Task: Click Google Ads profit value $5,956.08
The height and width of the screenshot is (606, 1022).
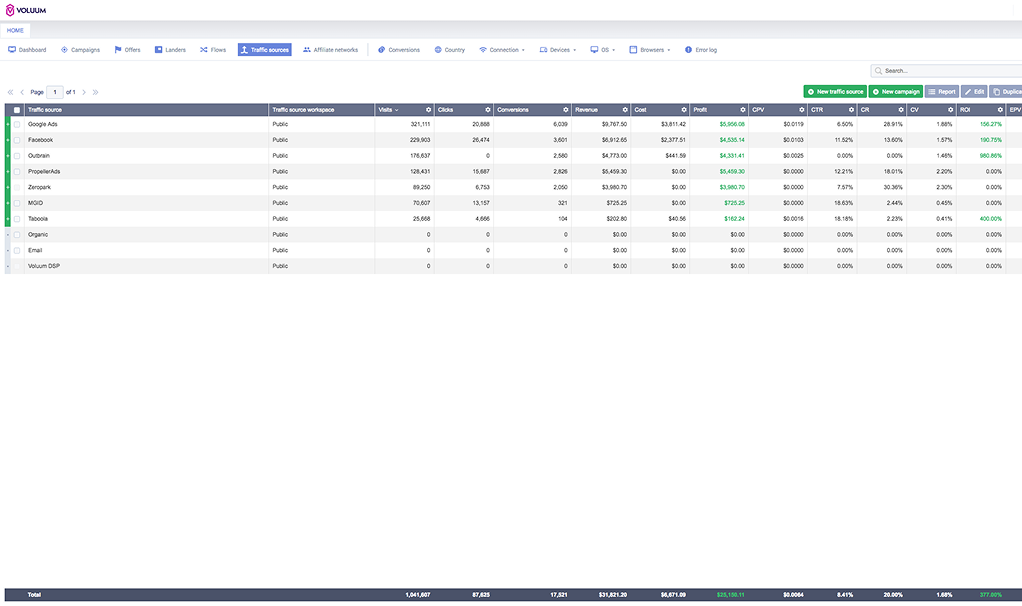Action: tap(732, 124)
